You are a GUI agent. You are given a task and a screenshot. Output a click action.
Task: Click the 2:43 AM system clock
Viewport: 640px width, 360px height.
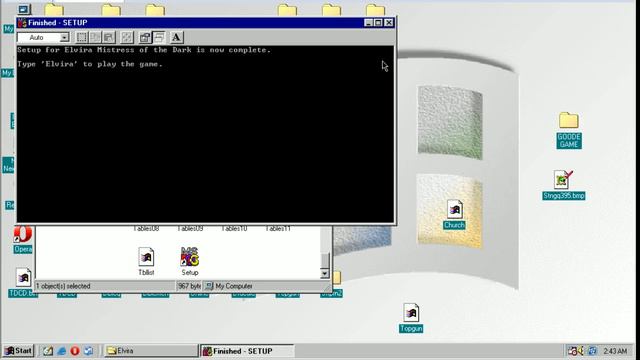615,351
